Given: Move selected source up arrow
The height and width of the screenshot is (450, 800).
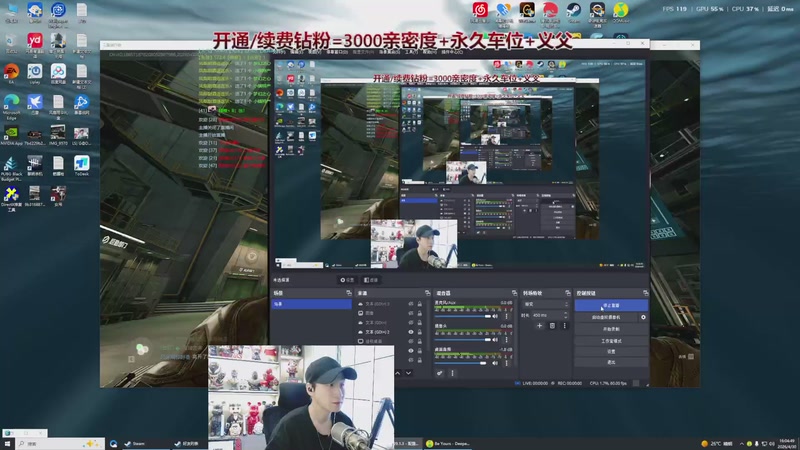Looking at the screenshot, I should tap(397, 373).
